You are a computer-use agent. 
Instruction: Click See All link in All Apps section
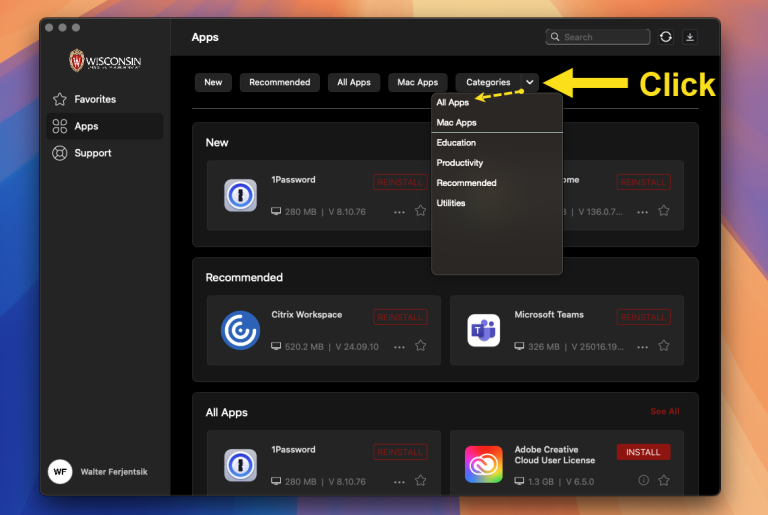[x=664, y=411]
